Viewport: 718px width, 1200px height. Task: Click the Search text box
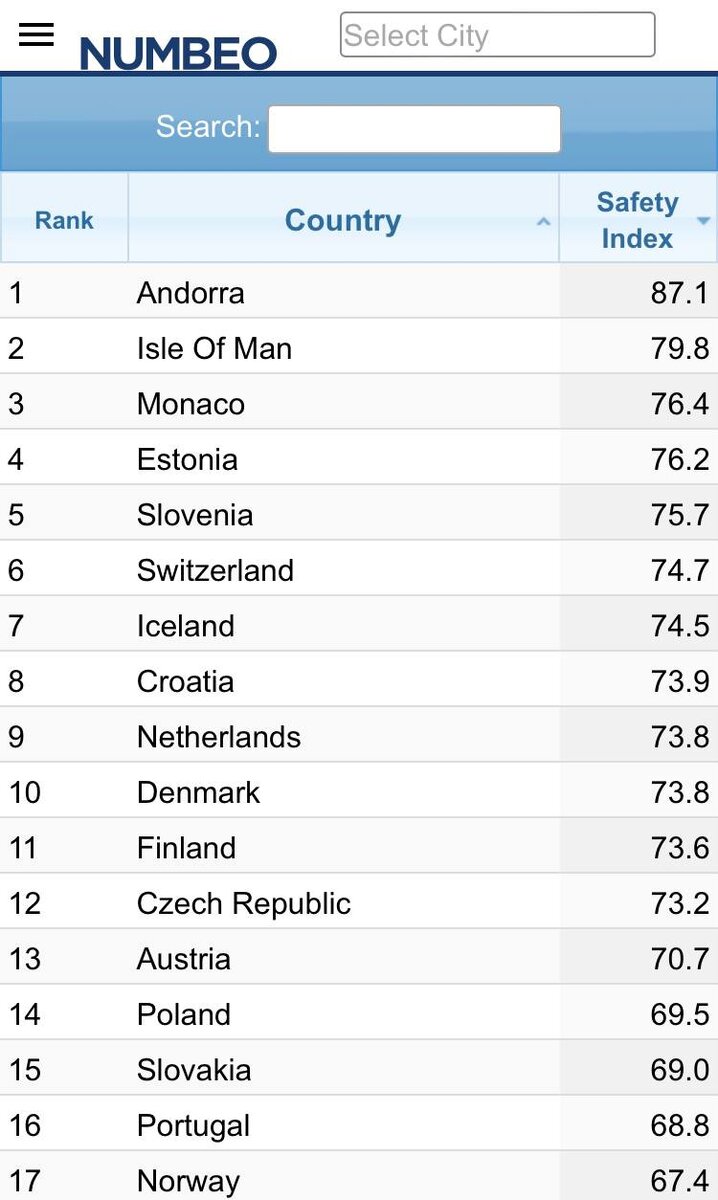[x=414, y=129]
